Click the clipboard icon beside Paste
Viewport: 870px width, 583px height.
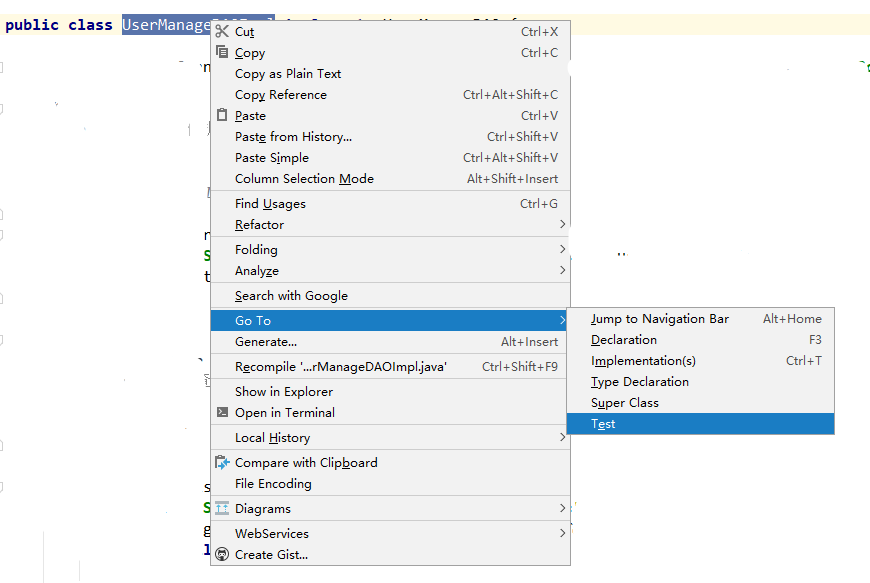point(222,115)
